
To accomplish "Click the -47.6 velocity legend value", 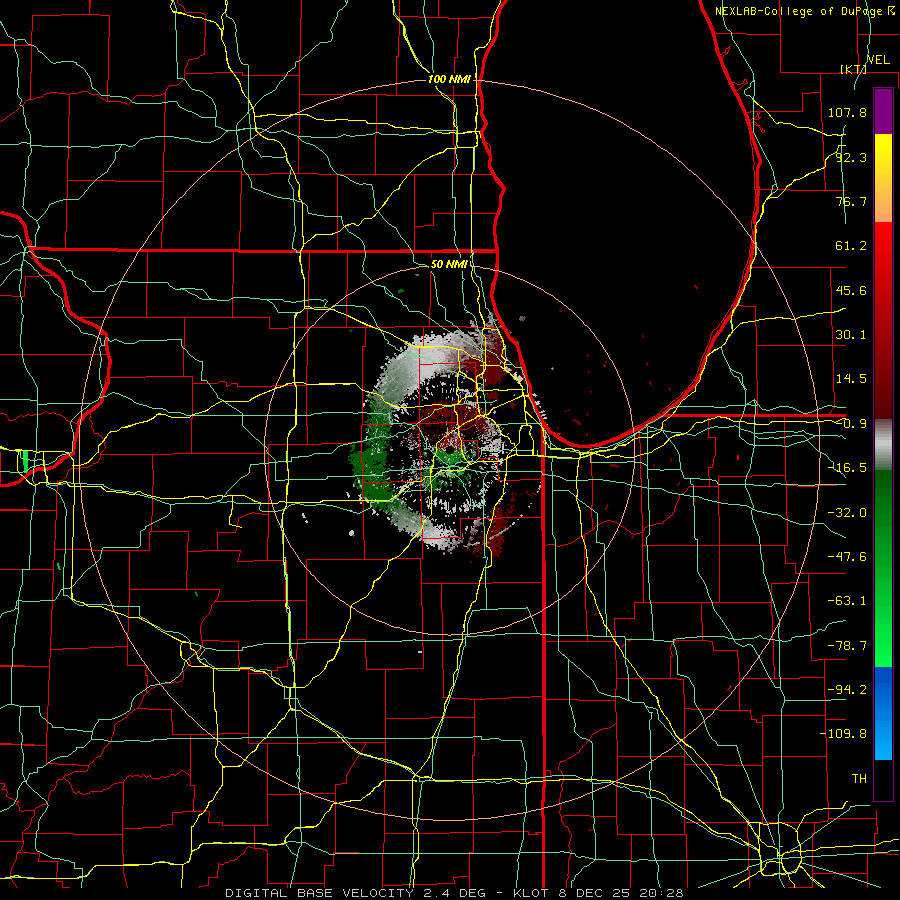I will [847, 557].
